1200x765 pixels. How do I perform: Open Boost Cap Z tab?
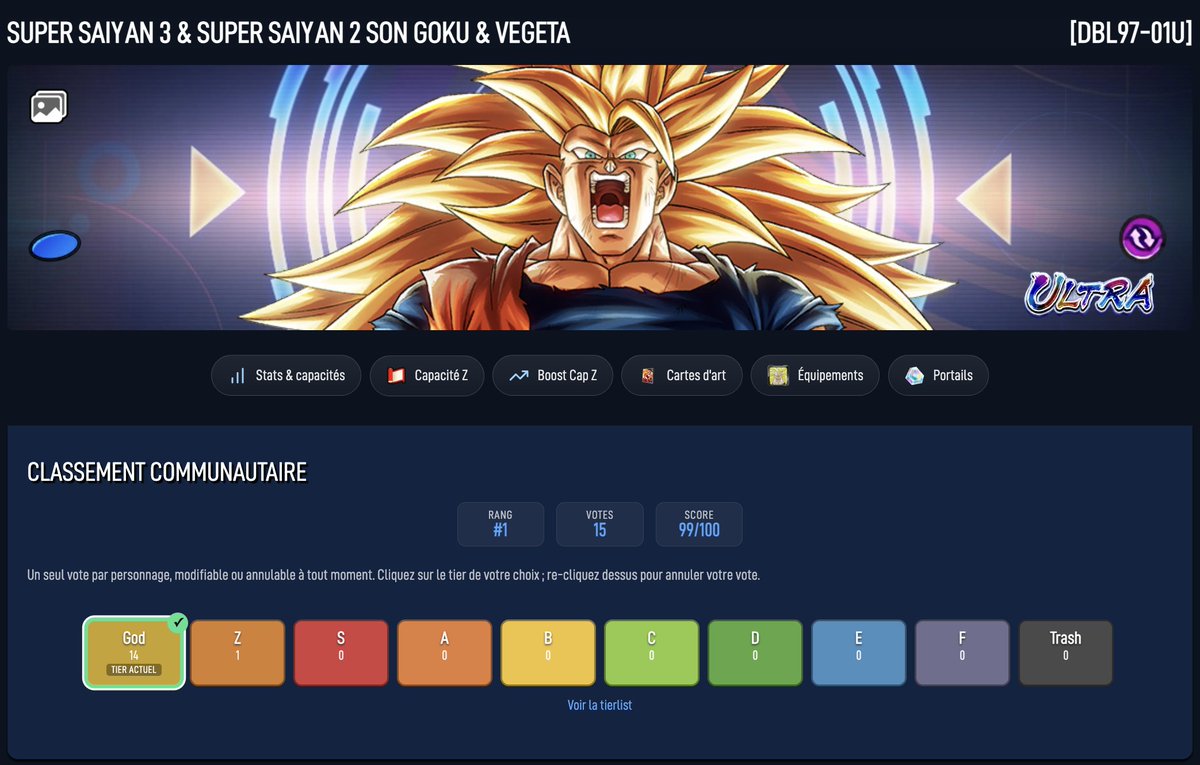[x=552, y=376]
